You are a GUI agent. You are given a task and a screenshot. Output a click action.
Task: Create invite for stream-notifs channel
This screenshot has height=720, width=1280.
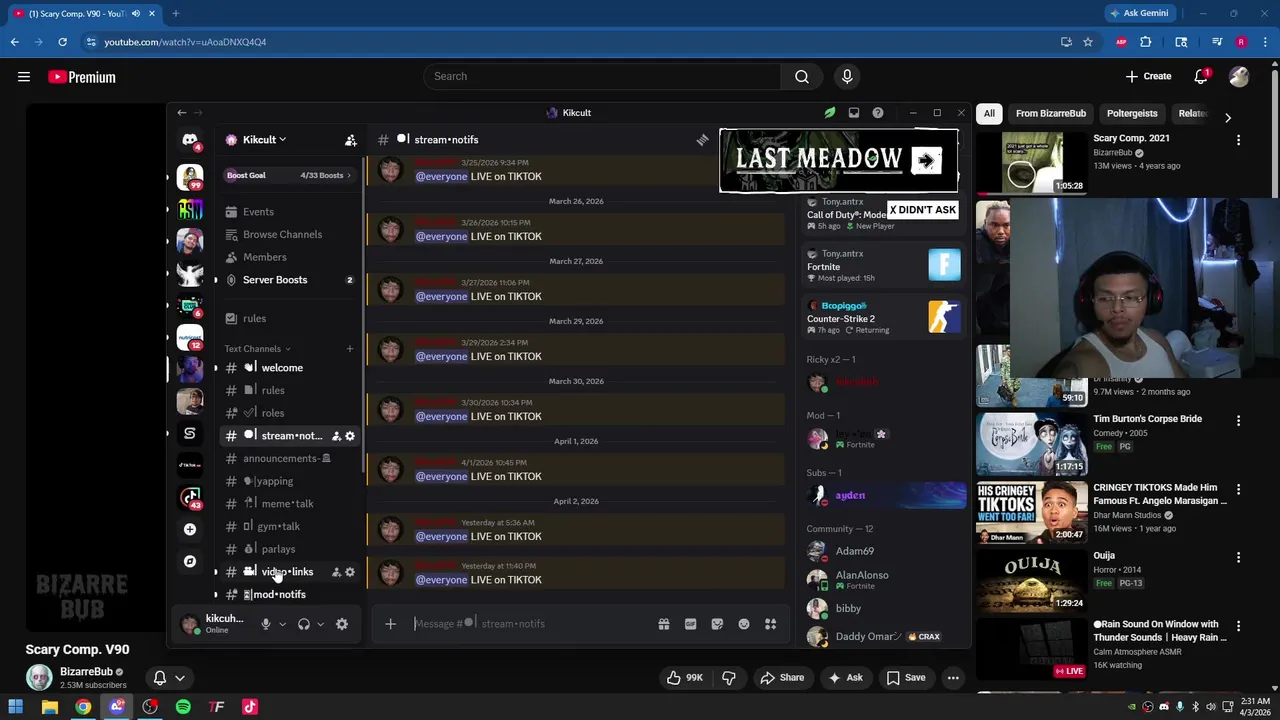336,436
